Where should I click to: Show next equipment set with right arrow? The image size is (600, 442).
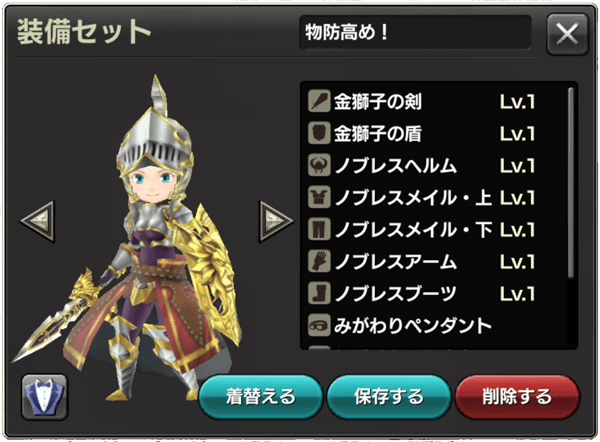[276, 221]
